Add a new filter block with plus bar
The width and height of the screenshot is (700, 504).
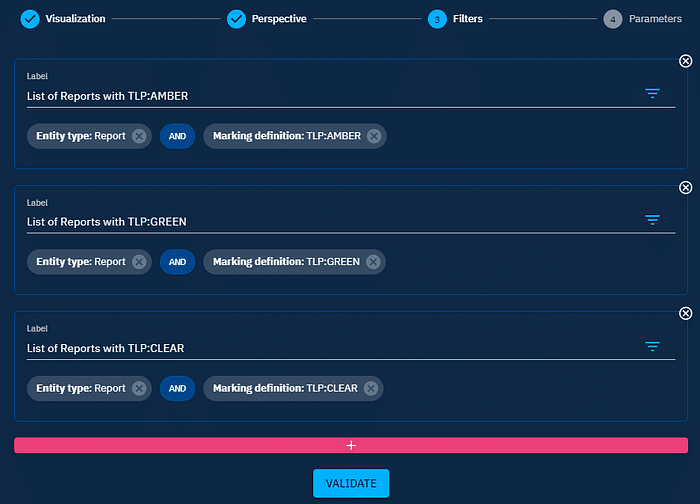pos(350,445)
